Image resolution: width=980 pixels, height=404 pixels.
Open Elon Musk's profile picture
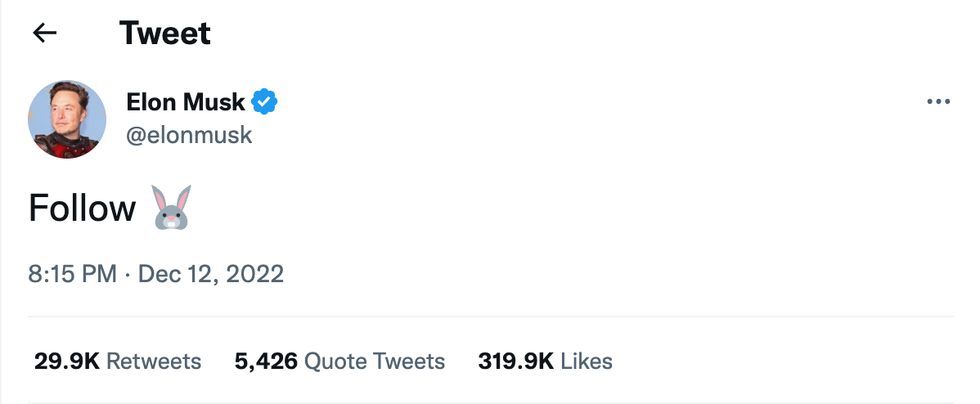(x=67, y=119)
